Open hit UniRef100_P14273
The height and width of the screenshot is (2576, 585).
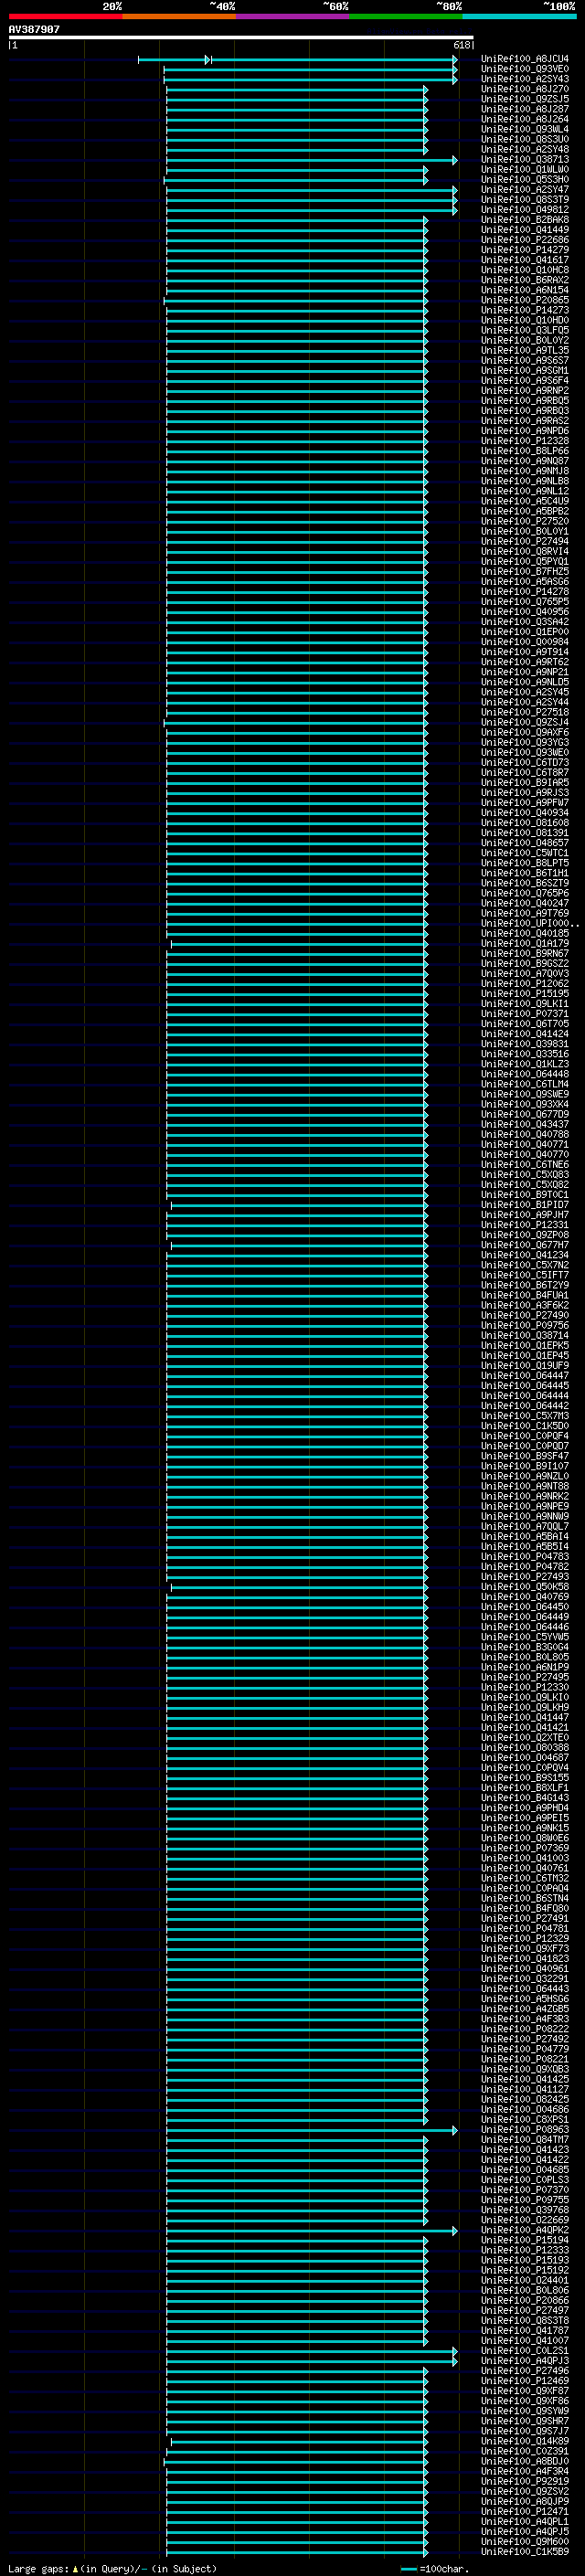click(525, 310)
